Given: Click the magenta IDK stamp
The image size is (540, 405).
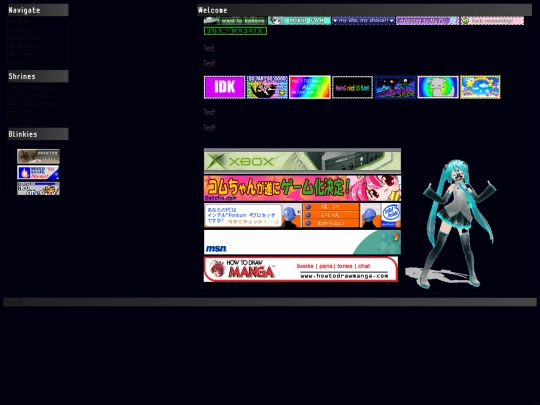Looking at the screenshot, I should click(x=224, y=87).
